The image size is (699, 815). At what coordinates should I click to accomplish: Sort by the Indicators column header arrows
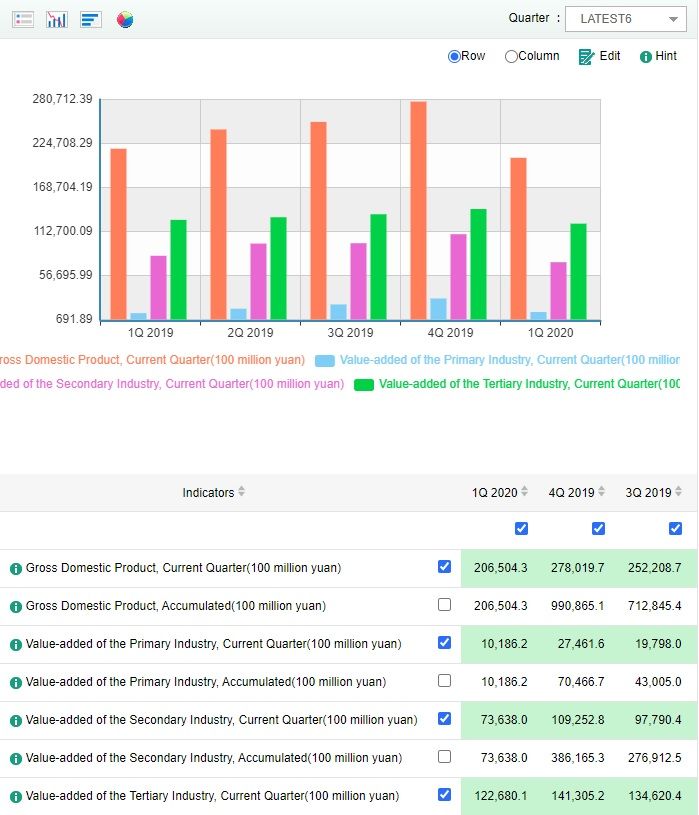(241, 492)
